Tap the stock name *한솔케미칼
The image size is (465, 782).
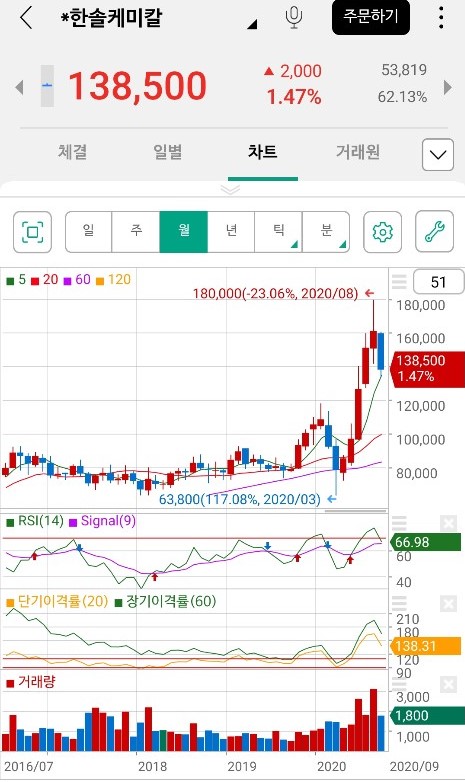coord(111,18)
